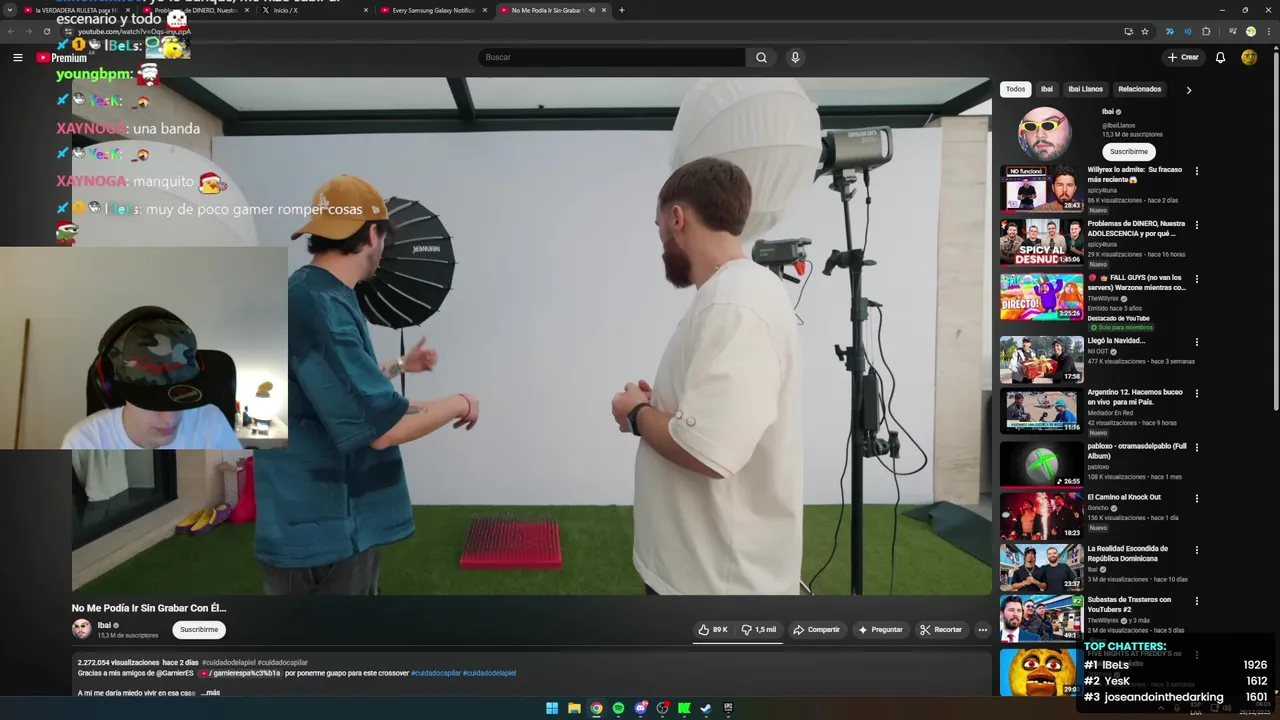Focus the Buscar search field

pyautogui.click(x=612, y=57)
